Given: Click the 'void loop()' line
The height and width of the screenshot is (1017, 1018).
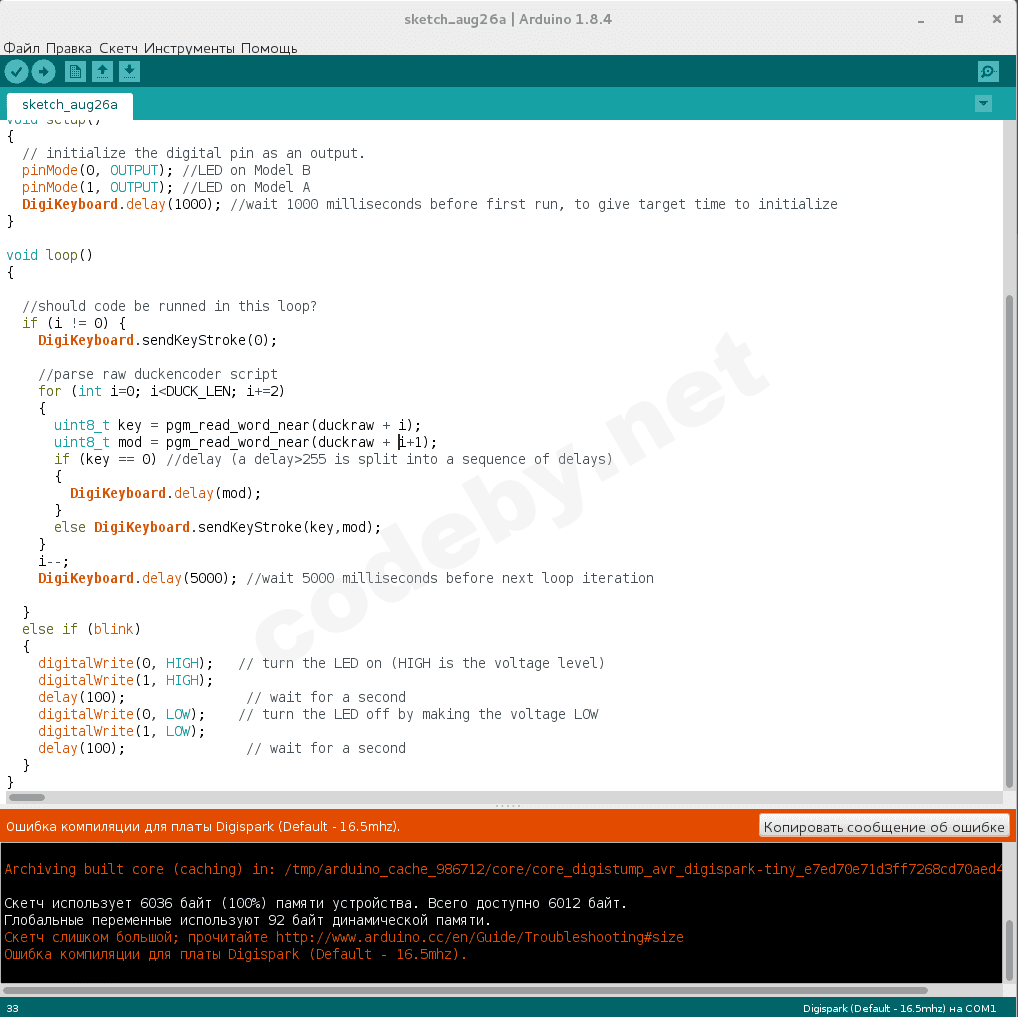Looking at the screenshot, I should coord(49,255).
